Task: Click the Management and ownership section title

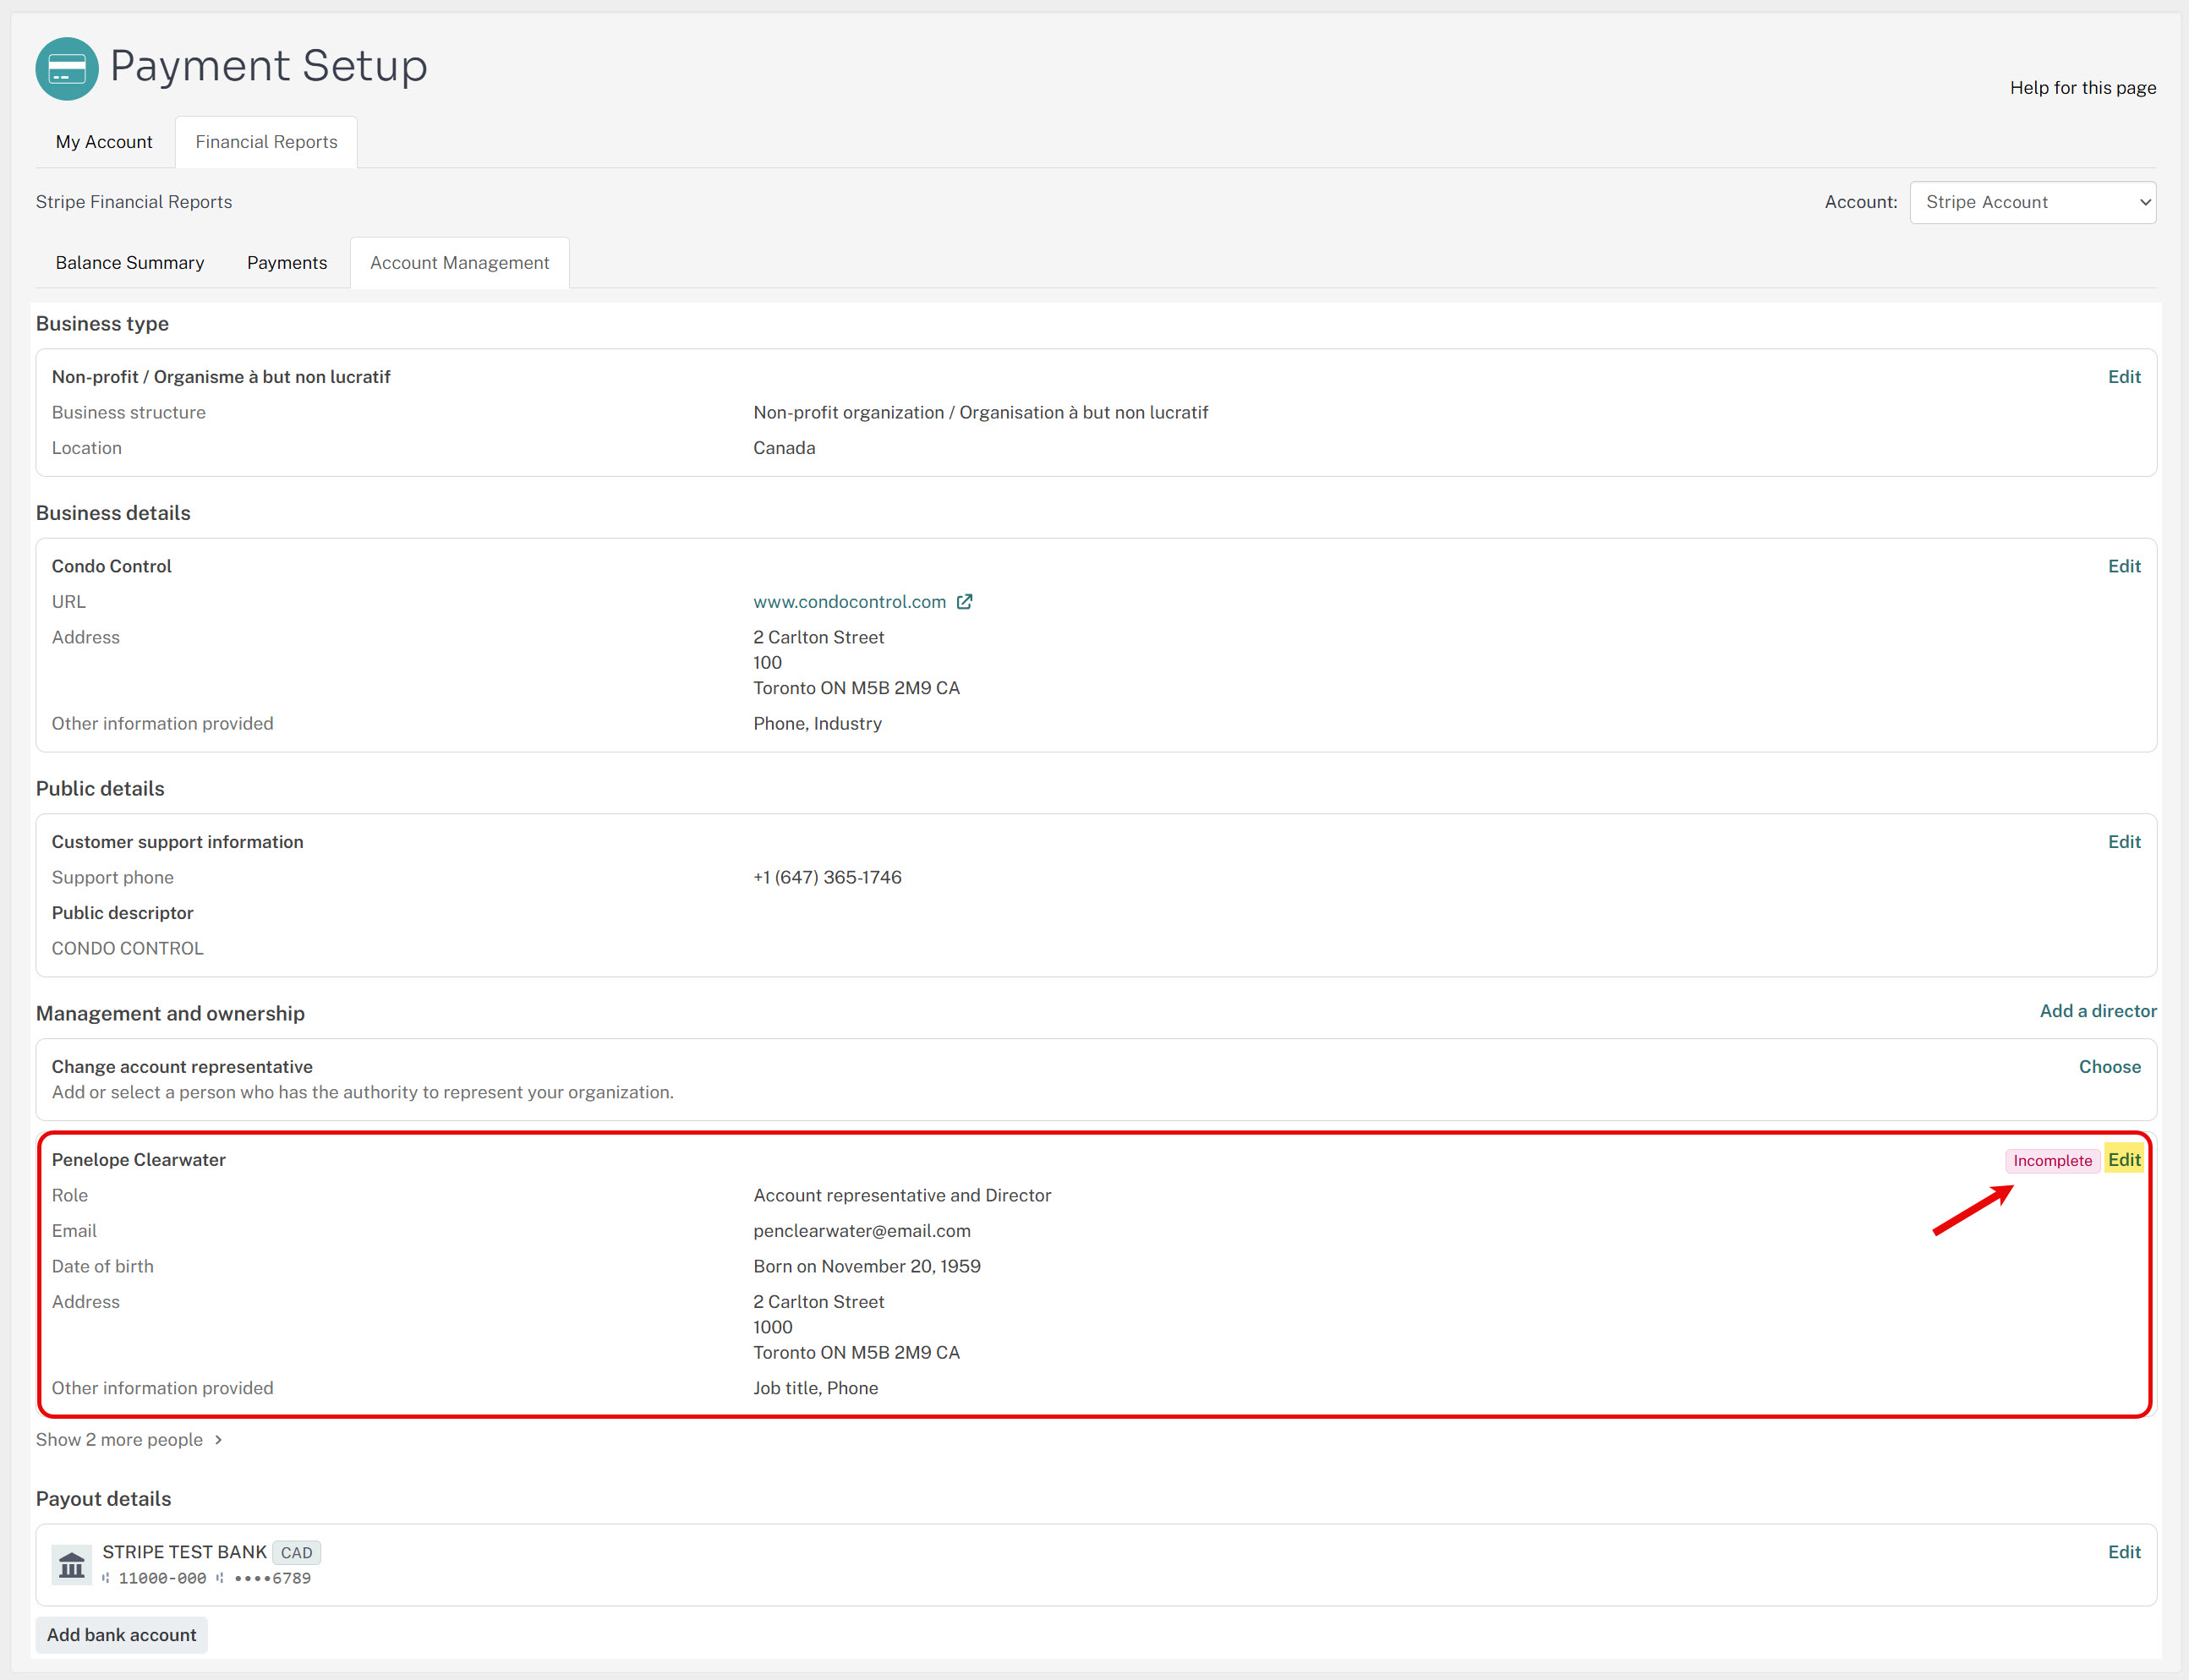Action: click(x=171, y=1014)
